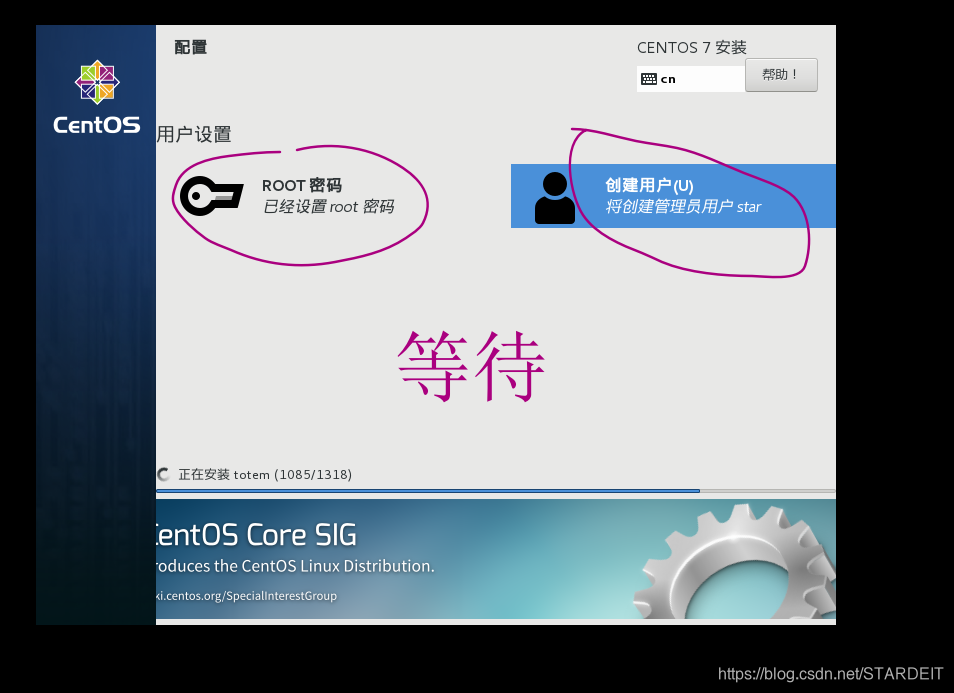Click the CentOS Core SIG banner
The width and height of the screenshot is (954, 693).
point(495,559)
